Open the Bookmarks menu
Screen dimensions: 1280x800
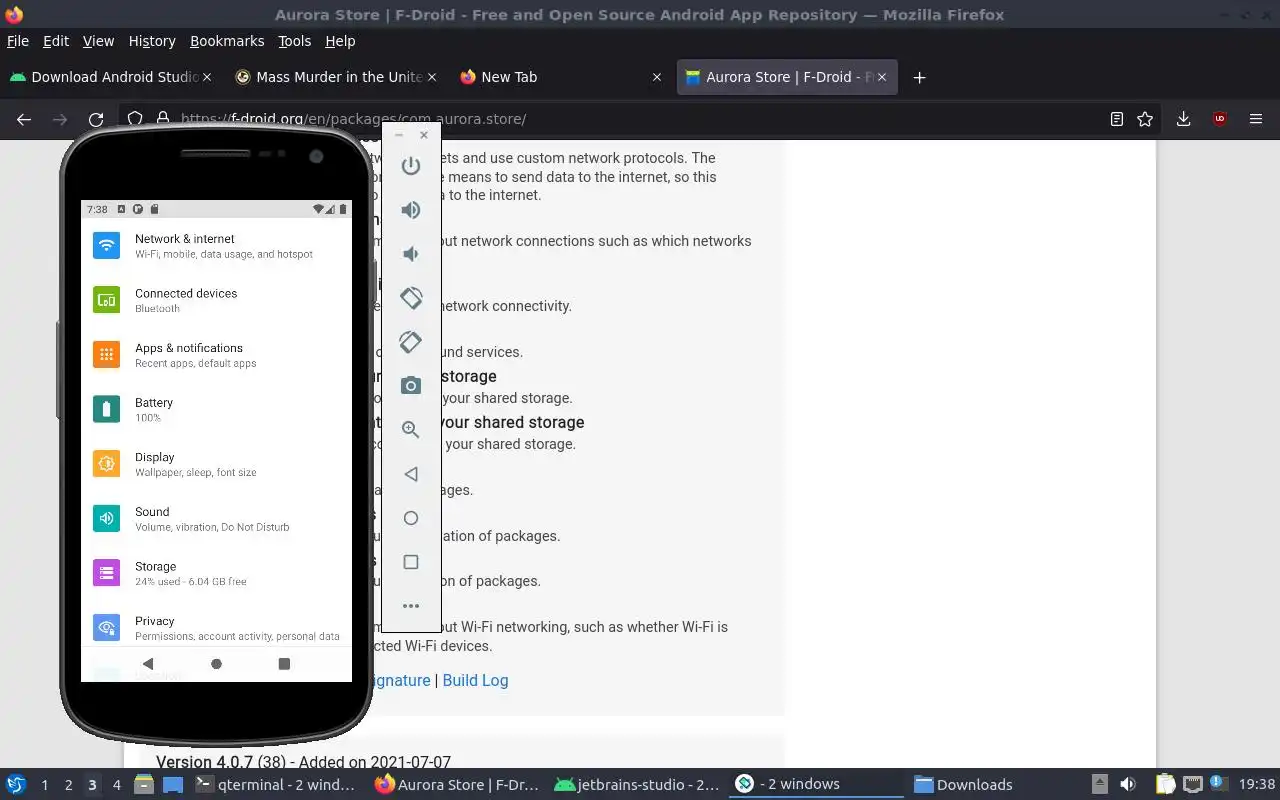point(227,41)
